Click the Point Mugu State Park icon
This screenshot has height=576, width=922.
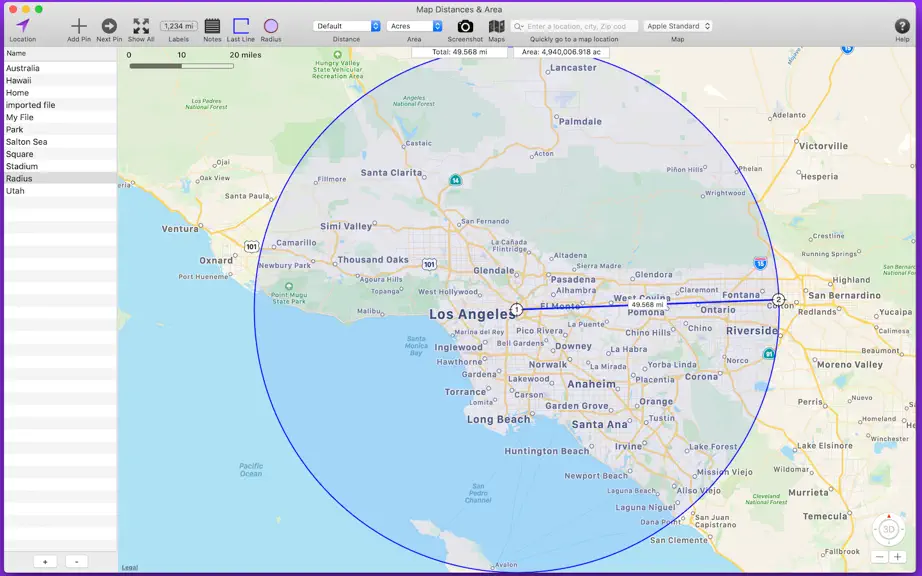point(288,287)
